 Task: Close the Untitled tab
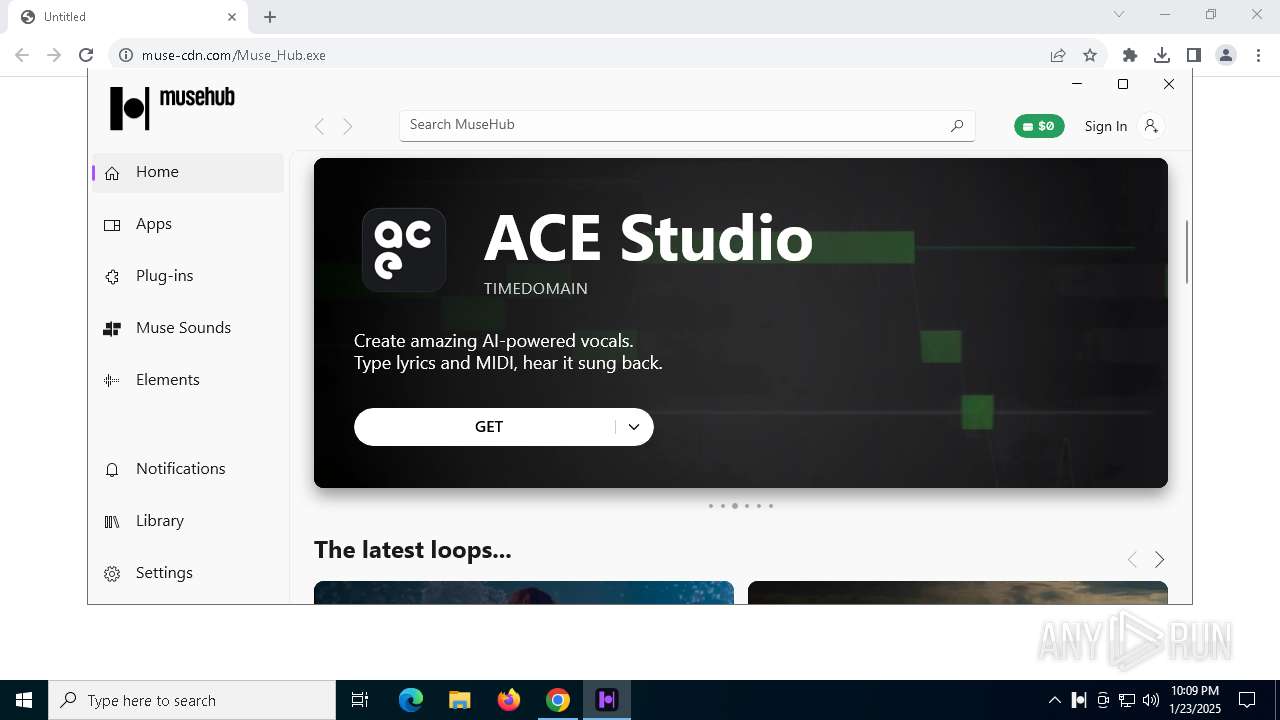[x=232, y=17]
